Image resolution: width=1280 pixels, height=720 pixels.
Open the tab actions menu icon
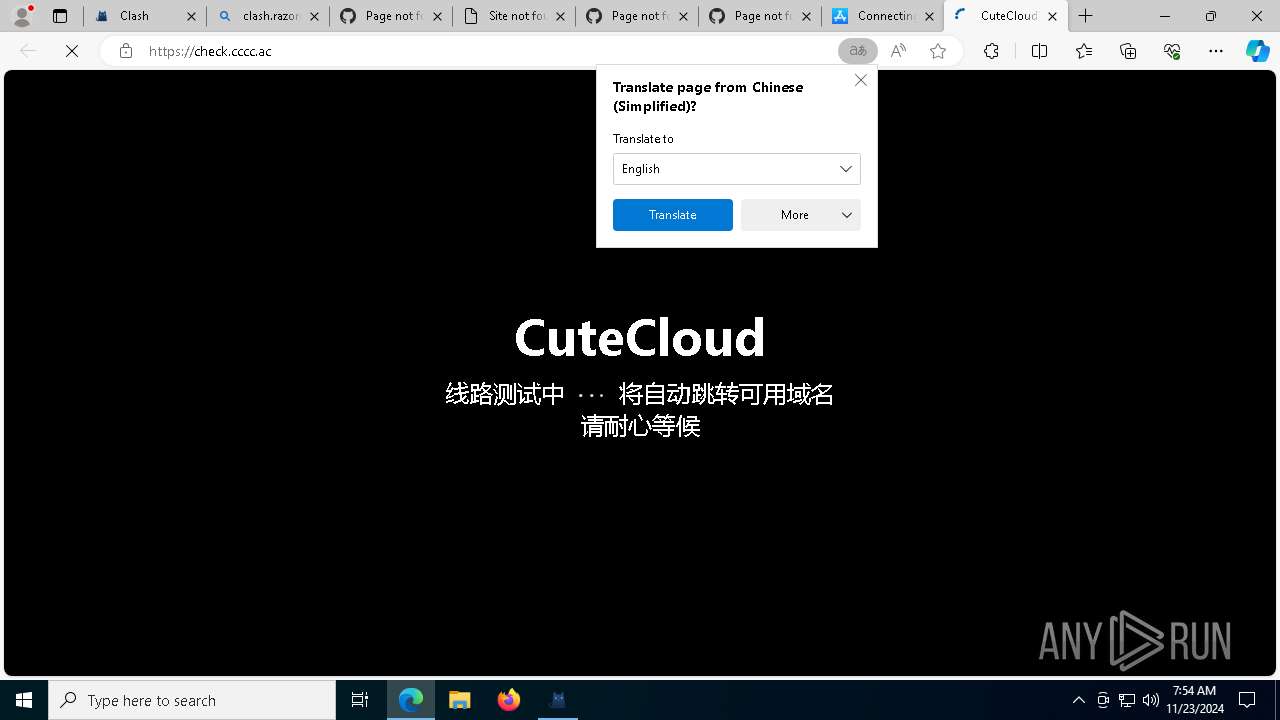pos(60,16)
